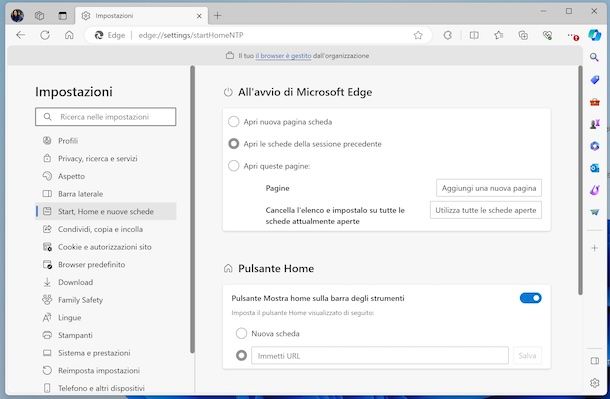Viewport: 610px width, 399px height.
Task: Open Stampanti settings section
Action: pos(106,335)
